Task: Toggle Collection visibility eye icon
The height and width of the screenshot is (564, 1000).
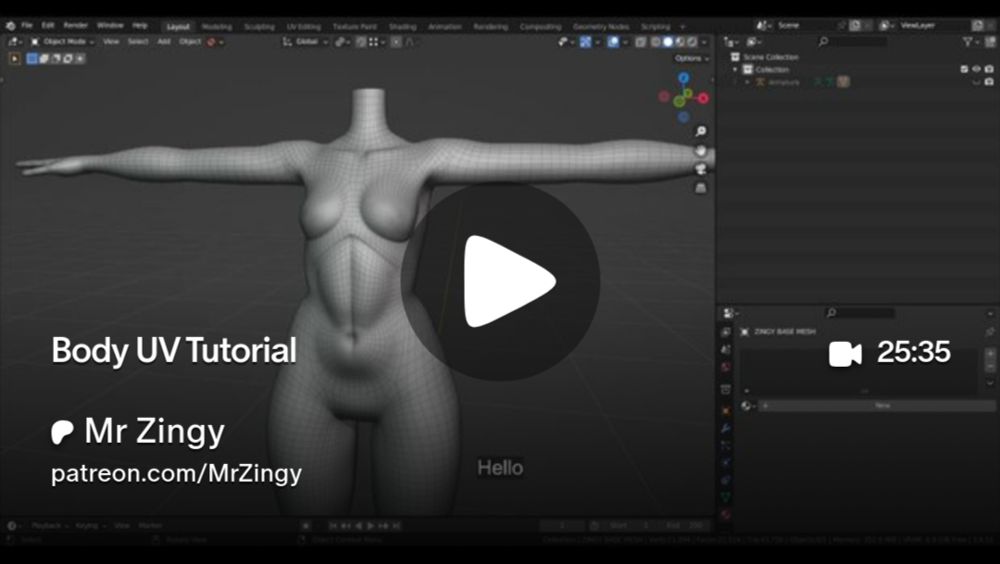Action: point(976,69)
